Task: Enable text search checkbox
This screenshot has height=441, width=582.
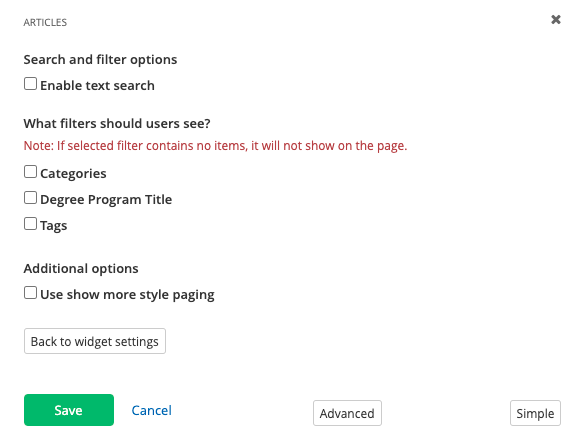Action: 30,84
